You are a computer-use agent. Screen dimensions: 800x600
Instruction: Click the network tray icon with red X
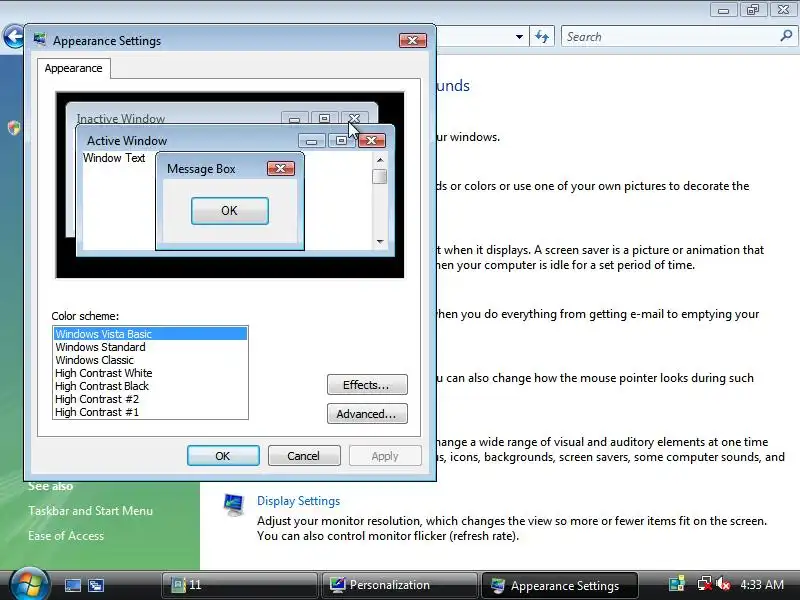pos(704,584)
